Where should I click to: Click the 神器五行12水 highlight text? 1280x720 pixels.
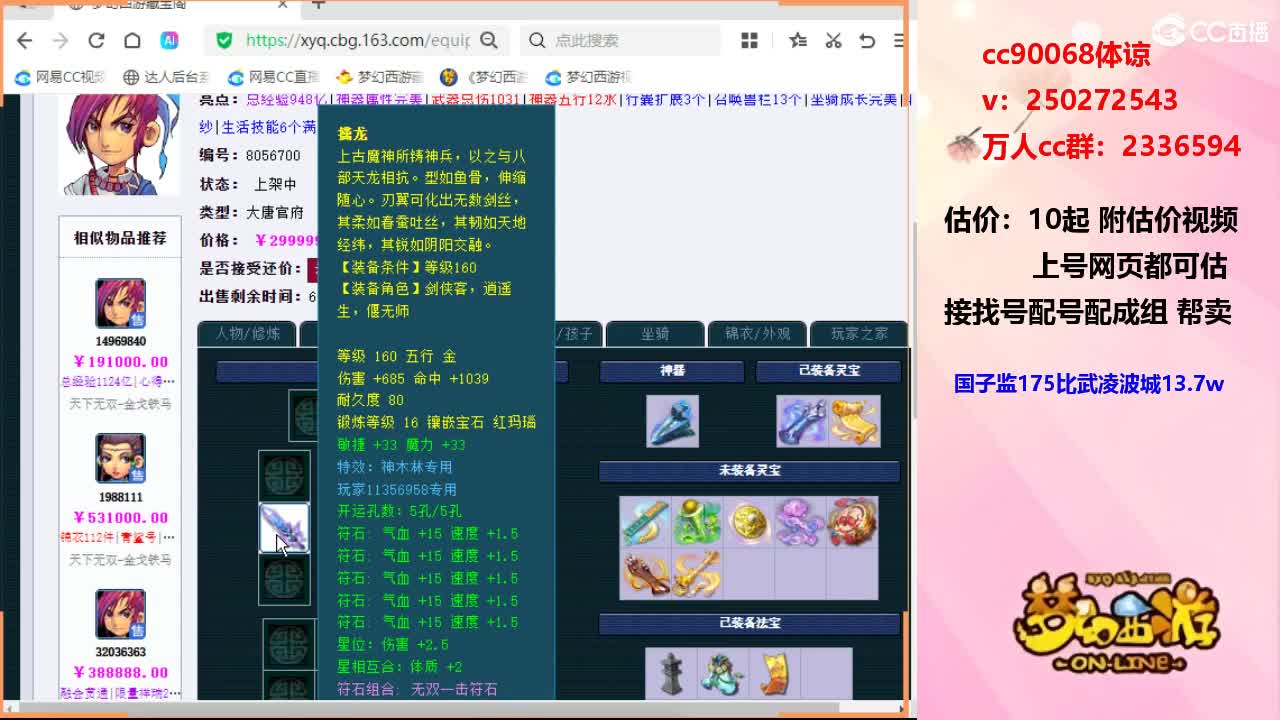[573, 100]
